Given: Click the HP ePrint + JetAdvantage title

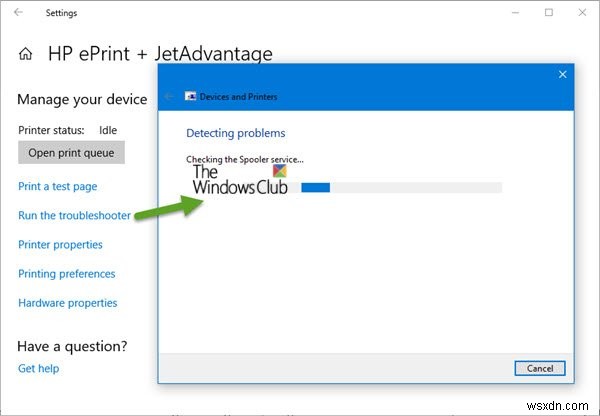Looking at the screenshot, I should (160, 55).
